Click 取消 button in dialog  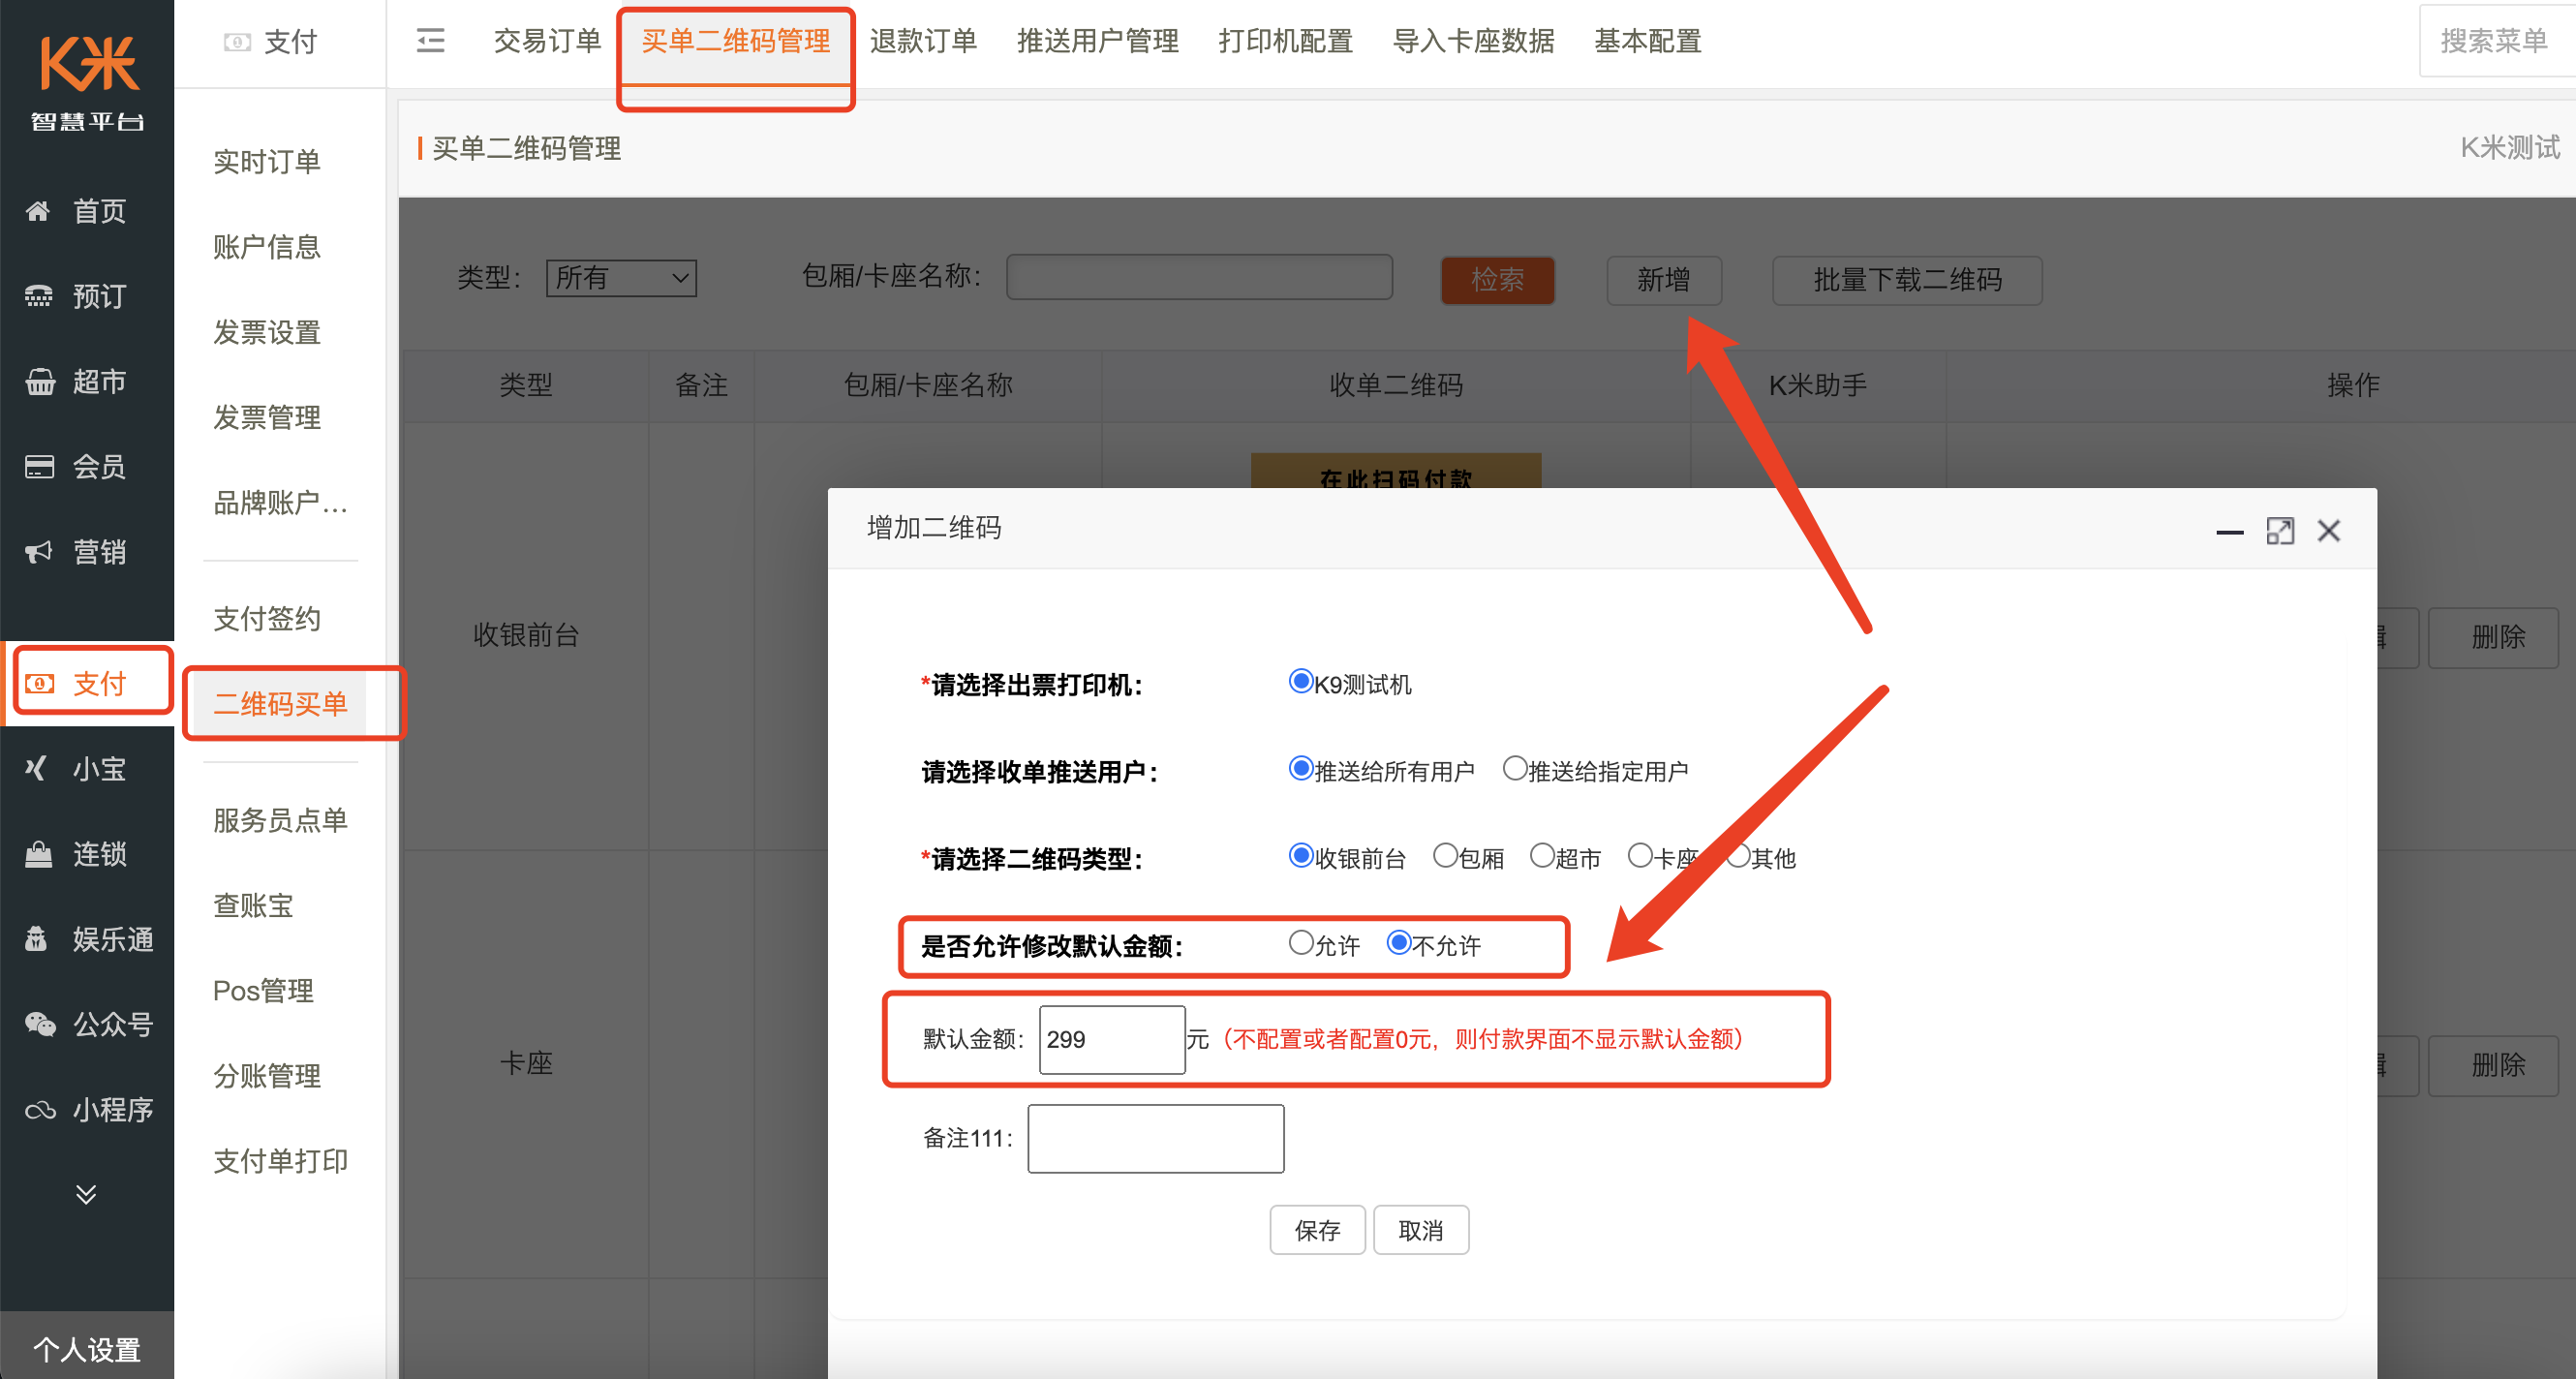[x=1421, y=1230]
